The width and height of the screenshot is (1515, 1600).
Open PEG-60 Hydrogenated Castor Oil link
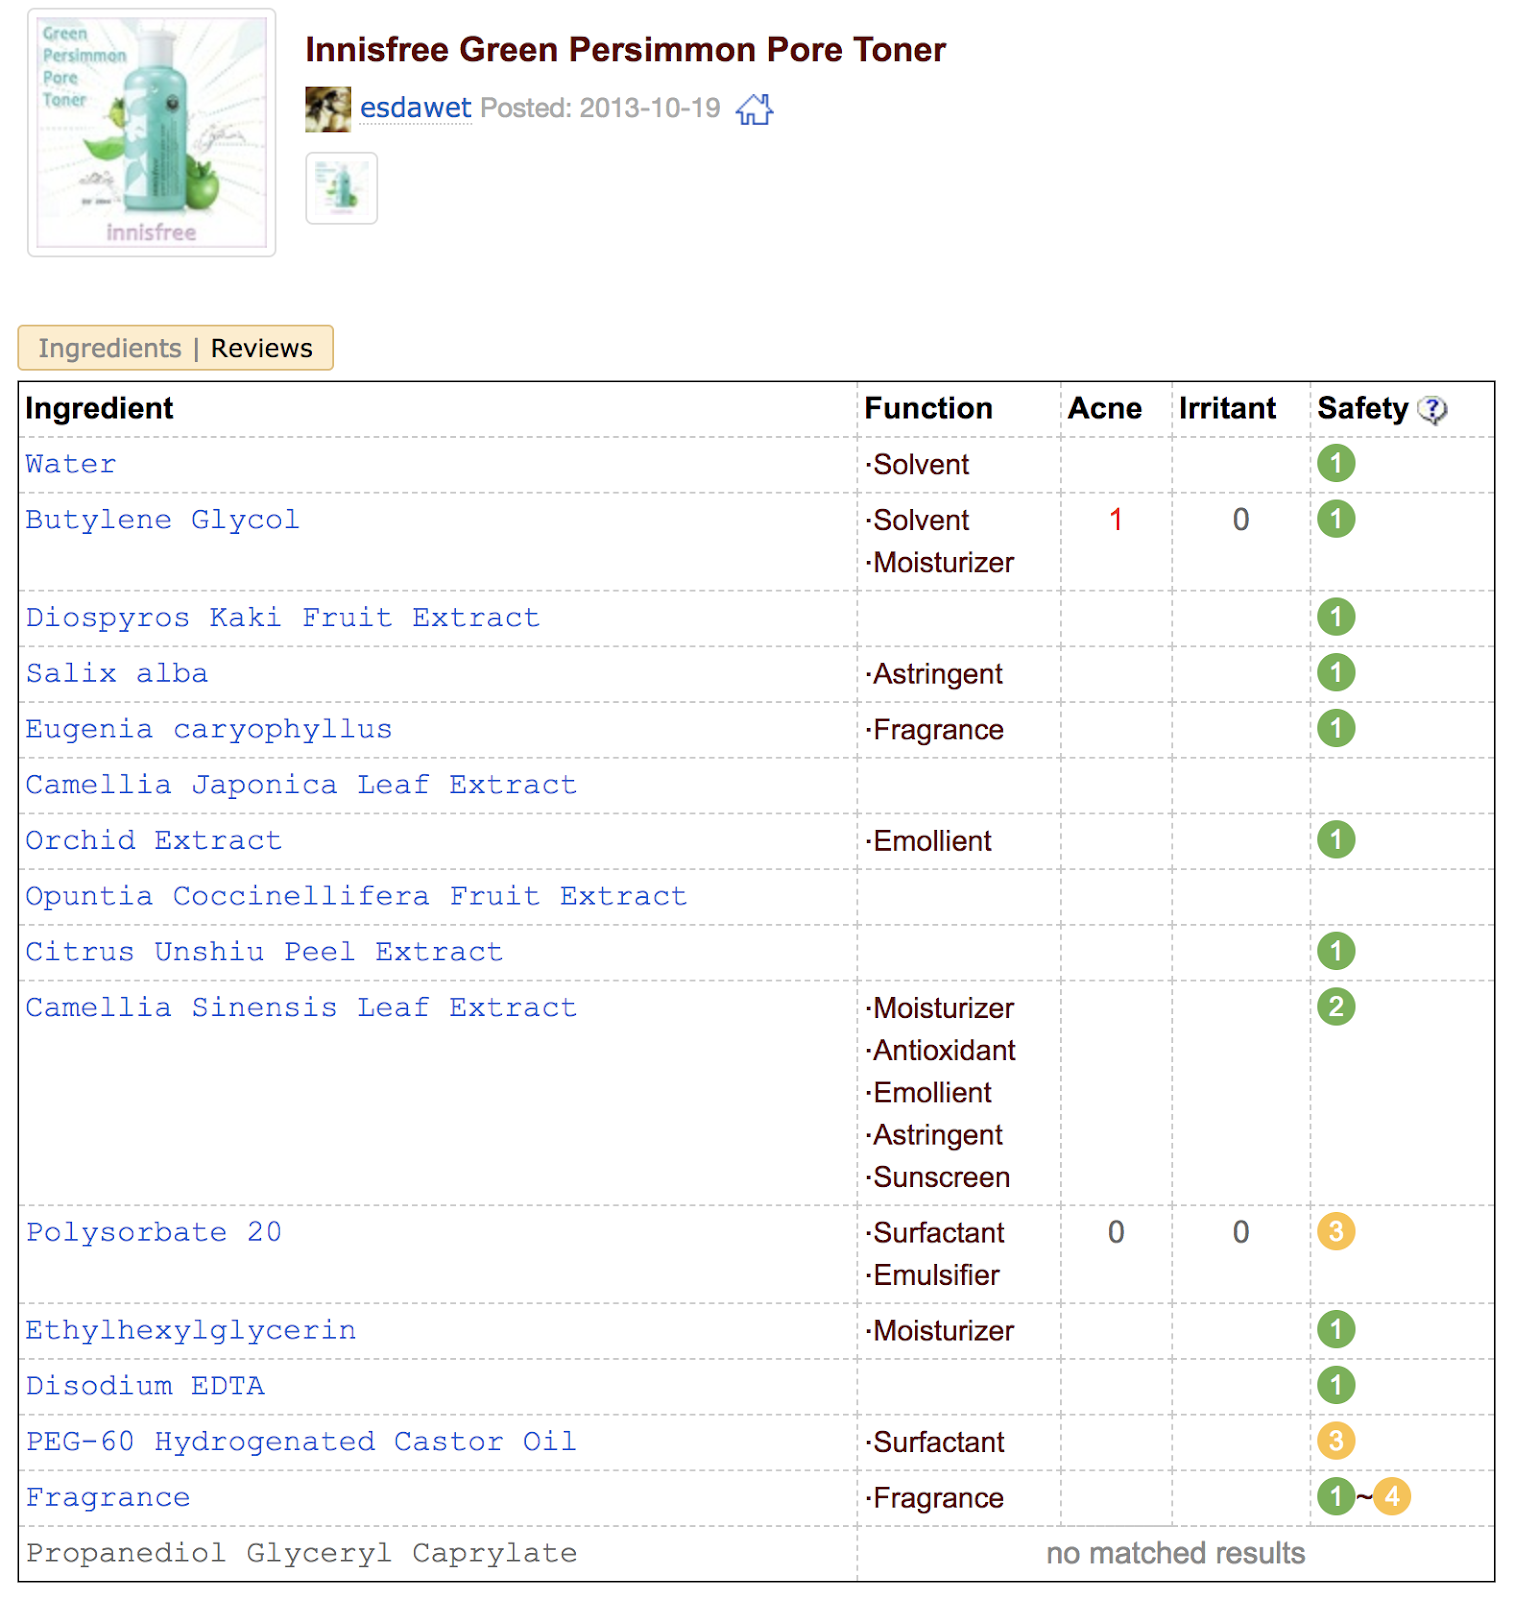[301, 1441]
